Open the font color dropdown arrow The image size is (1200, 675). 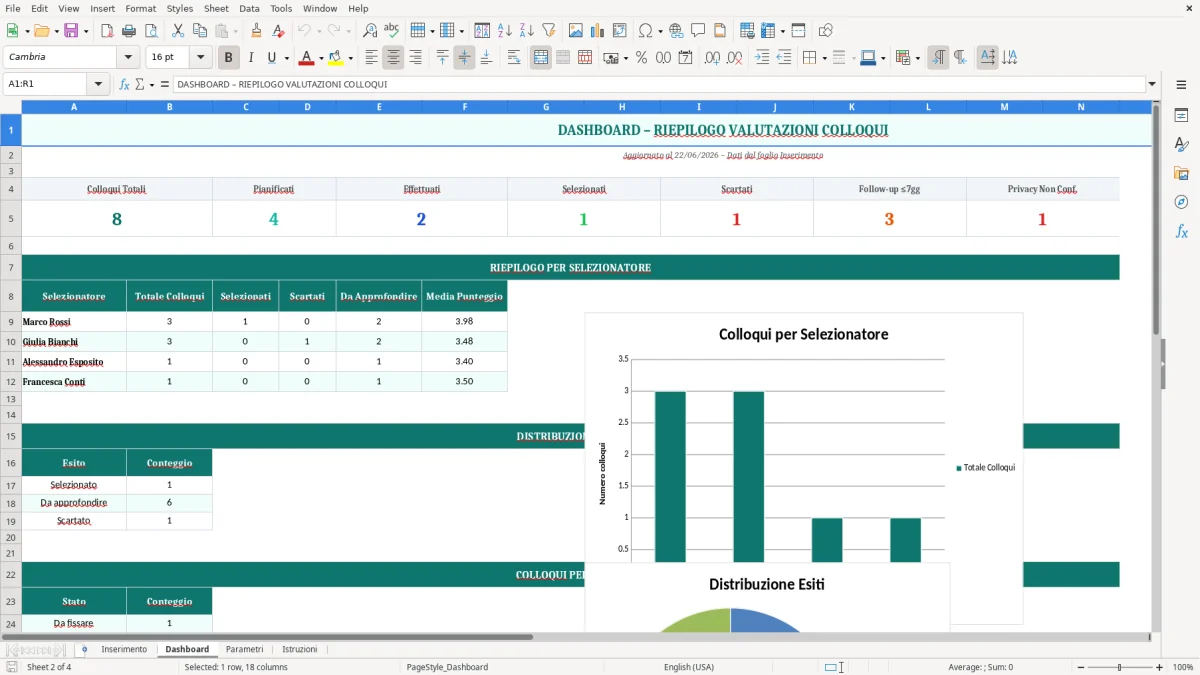click(x=320, y=58)
